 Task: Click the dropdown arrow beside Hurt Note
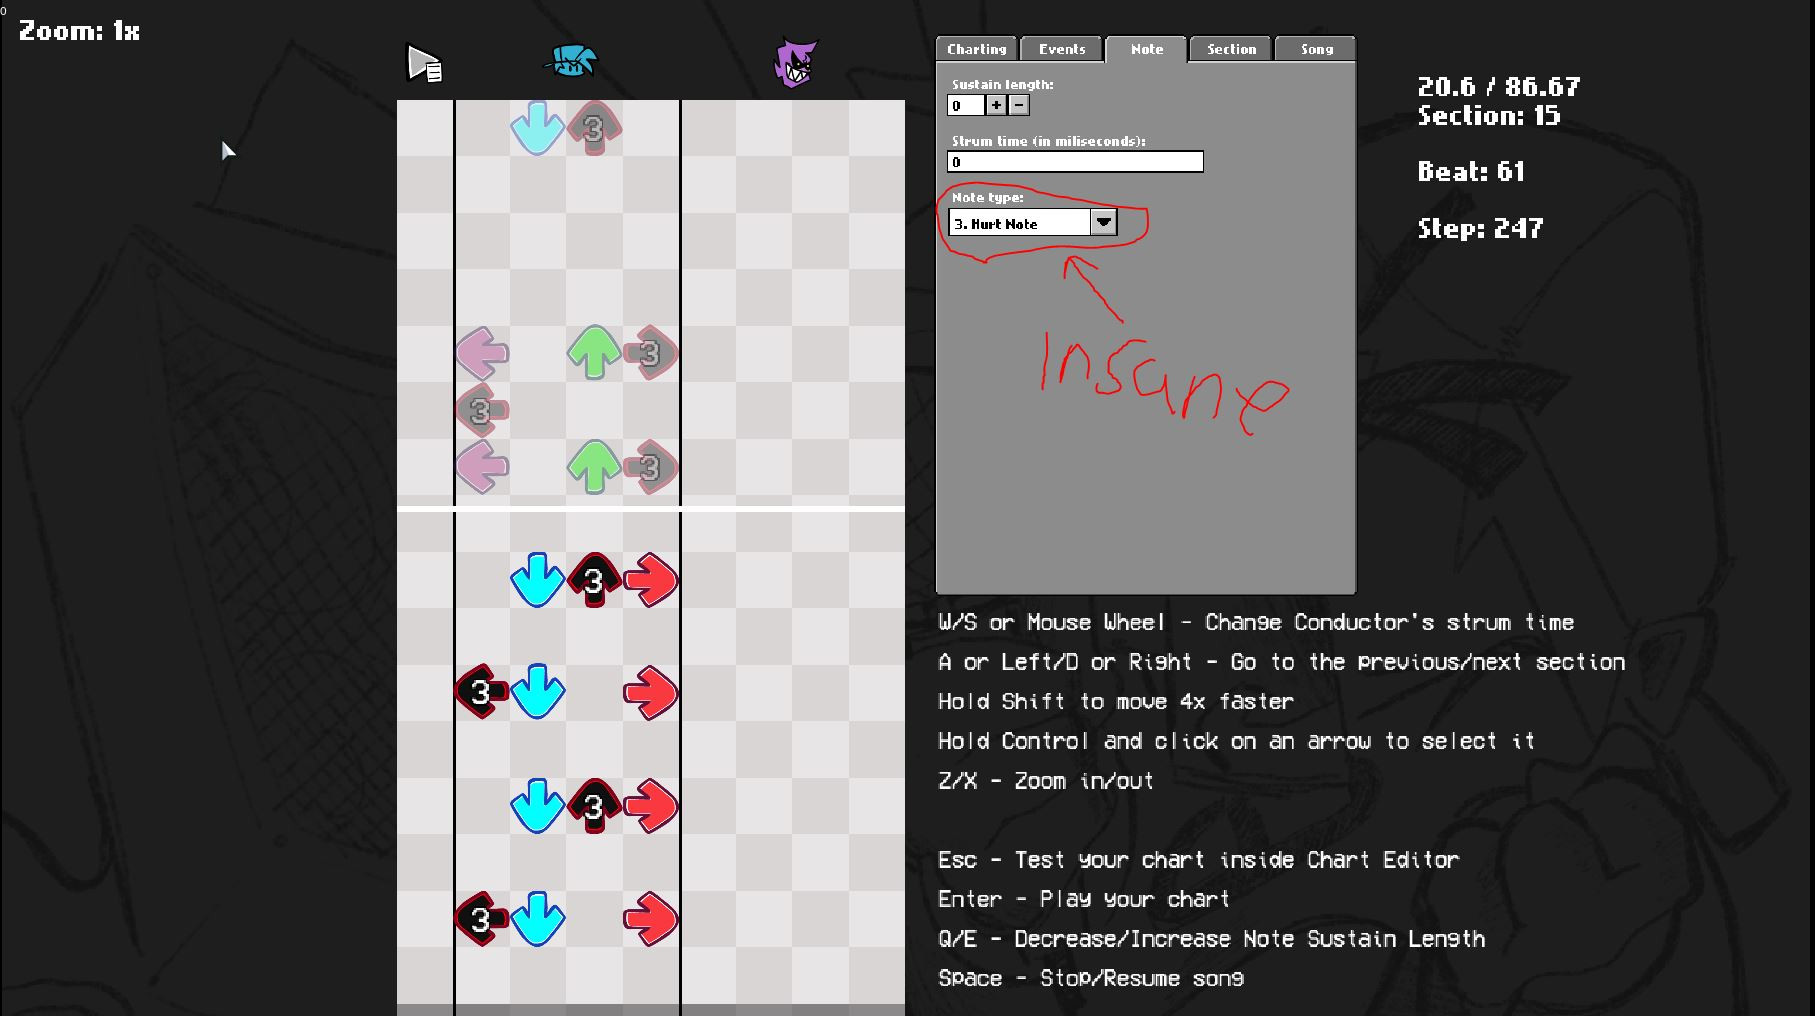tap(1103, 222)
